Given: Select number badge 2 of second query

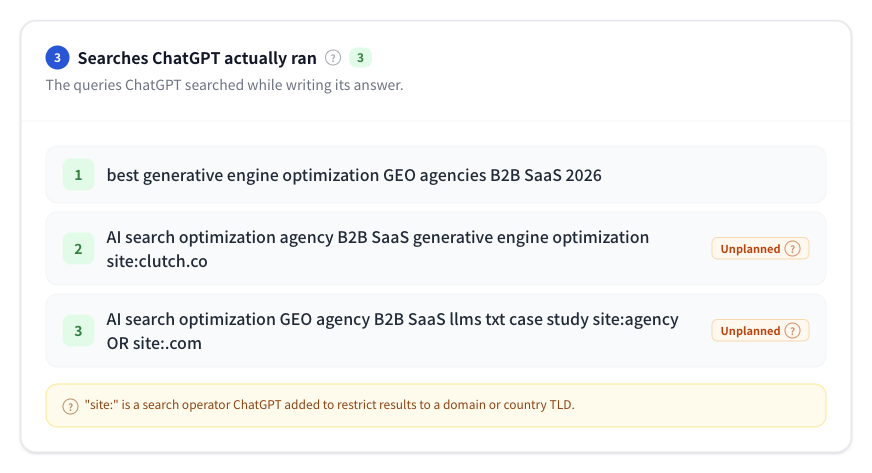Looking at the screenshot, I should tap(78, 249).
